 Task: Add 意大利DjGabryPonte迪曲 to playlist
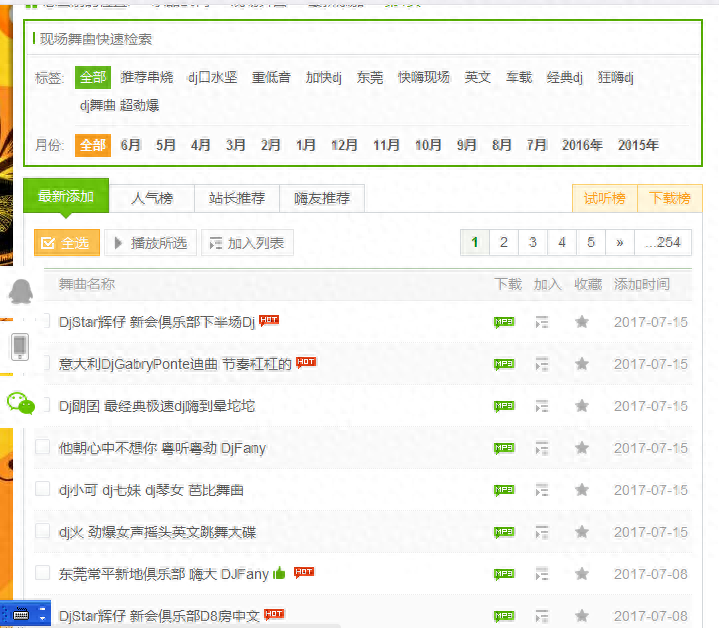tap(542, 364)
